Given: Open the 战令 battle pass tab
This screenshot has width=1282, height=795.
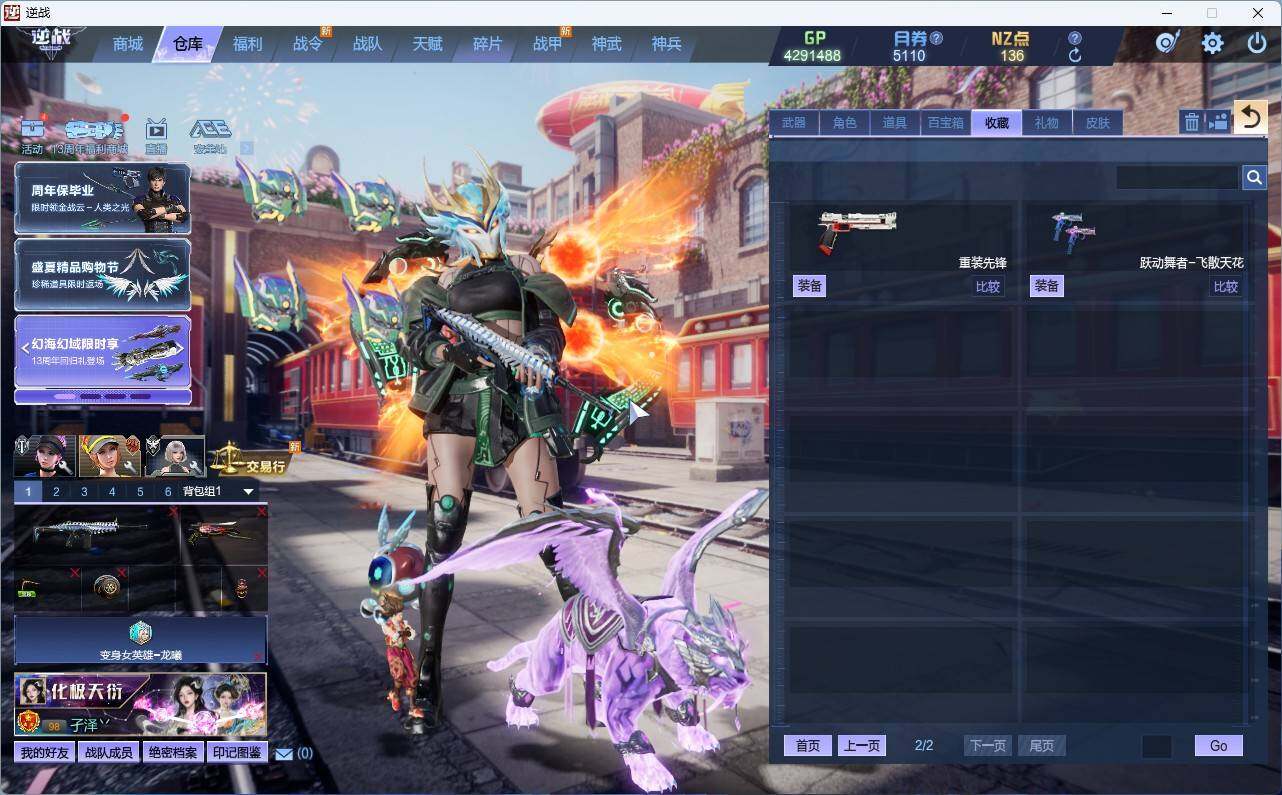Looking at the screenshot, I should point(307,44).
